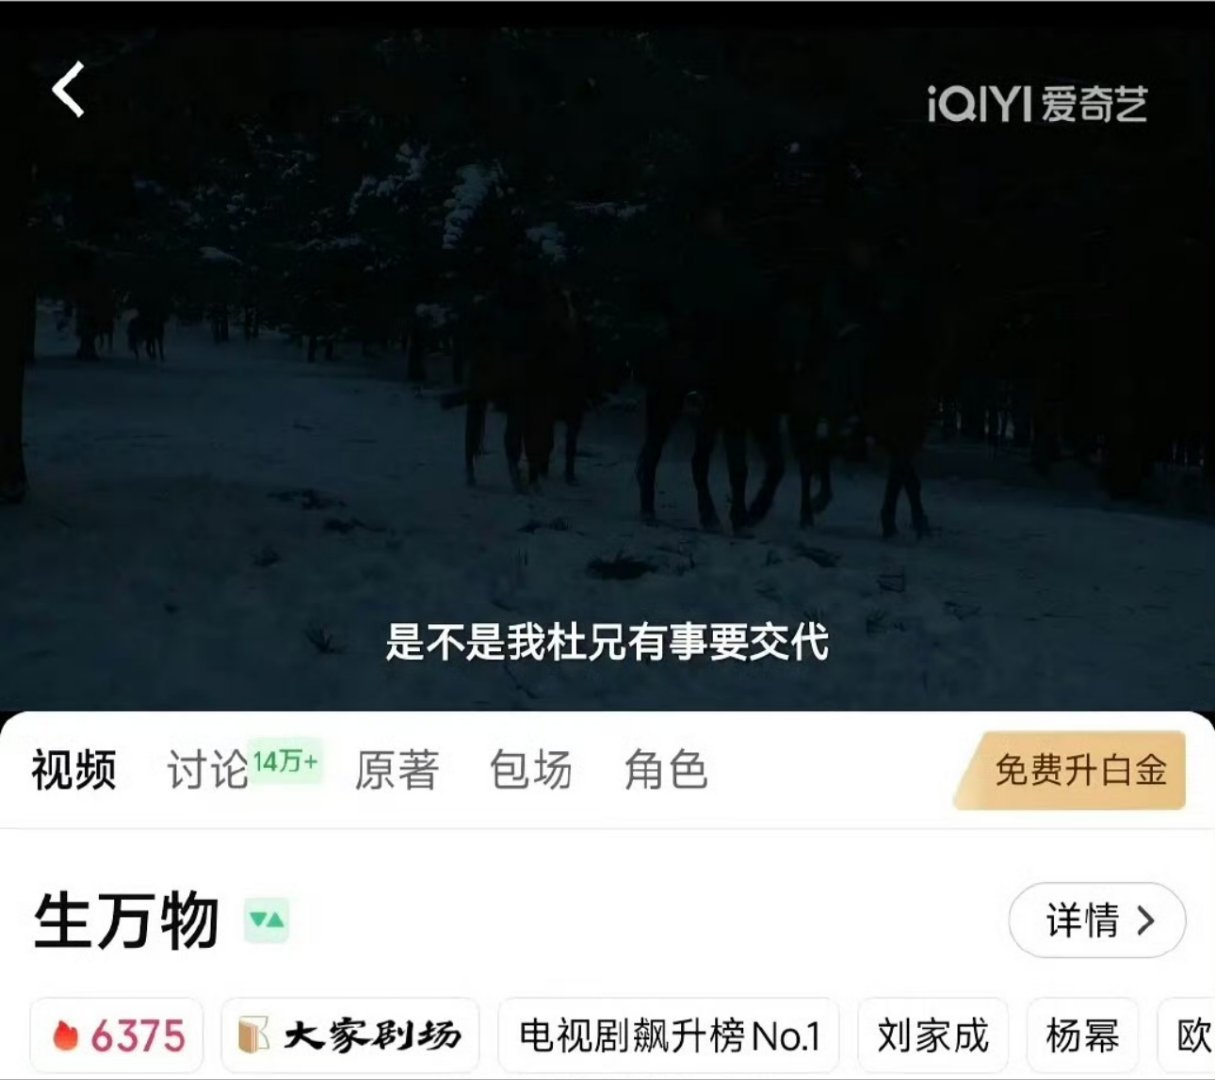Tap the 杨幂 actor tag
1215x1080 pixels.
coord(1082,1035)
